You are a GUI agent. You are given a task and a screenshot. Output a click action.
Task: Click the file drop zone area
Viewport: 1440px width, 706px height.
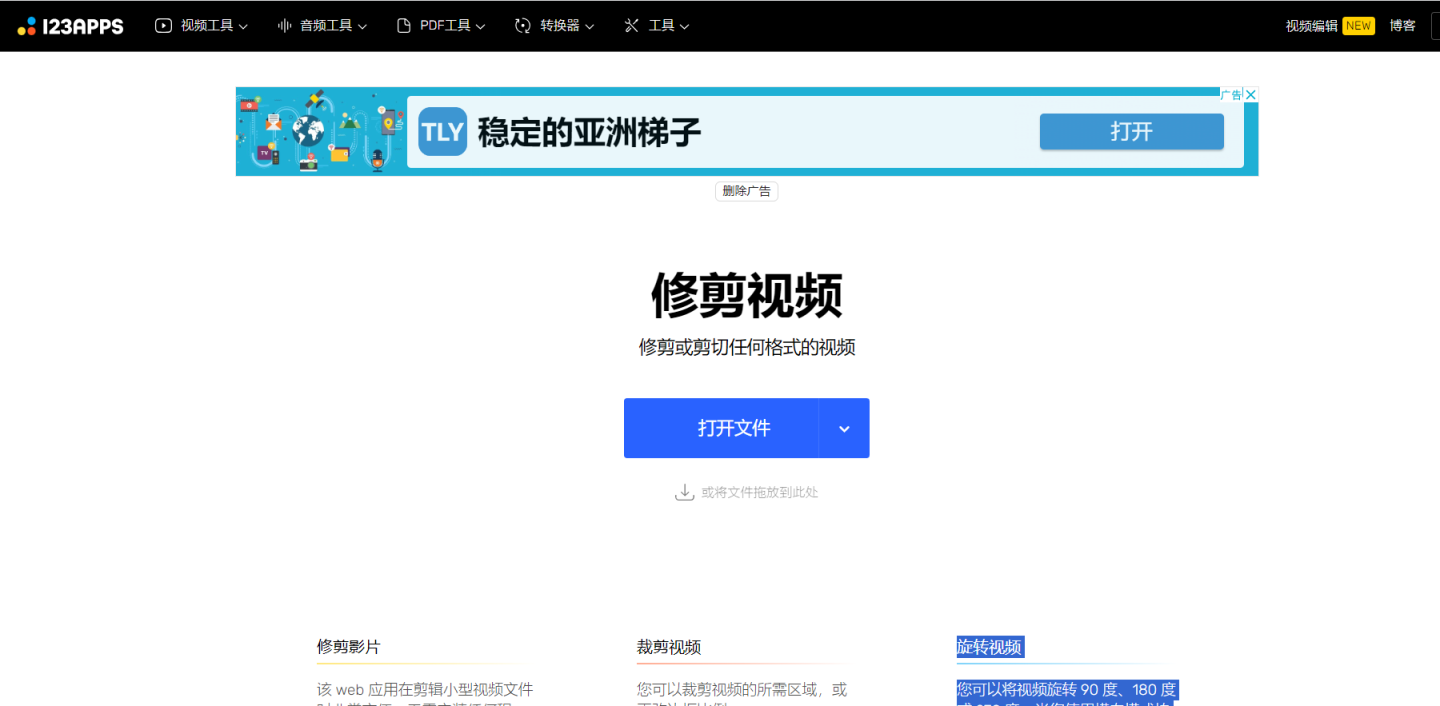click(746, 491)
